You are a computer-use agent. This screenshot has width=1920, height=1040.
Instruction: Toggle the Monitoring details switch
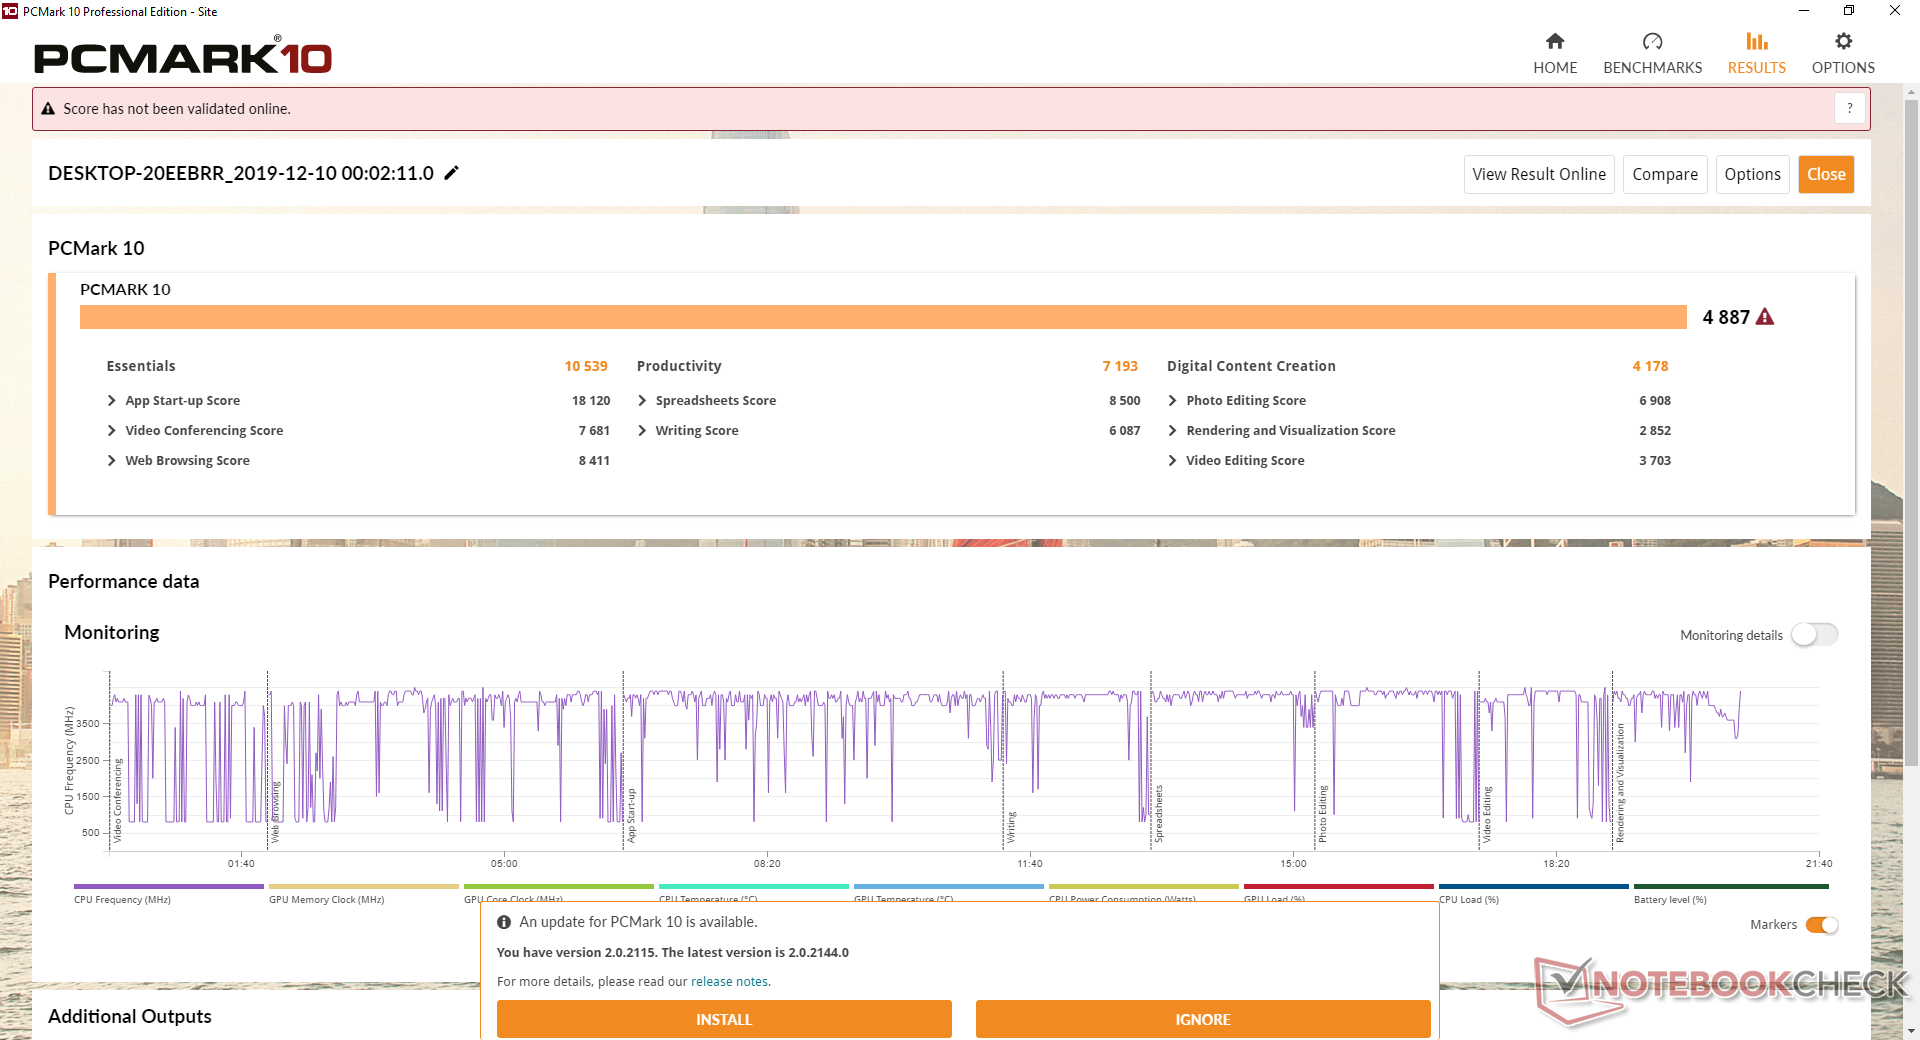tap(1814, 635)
